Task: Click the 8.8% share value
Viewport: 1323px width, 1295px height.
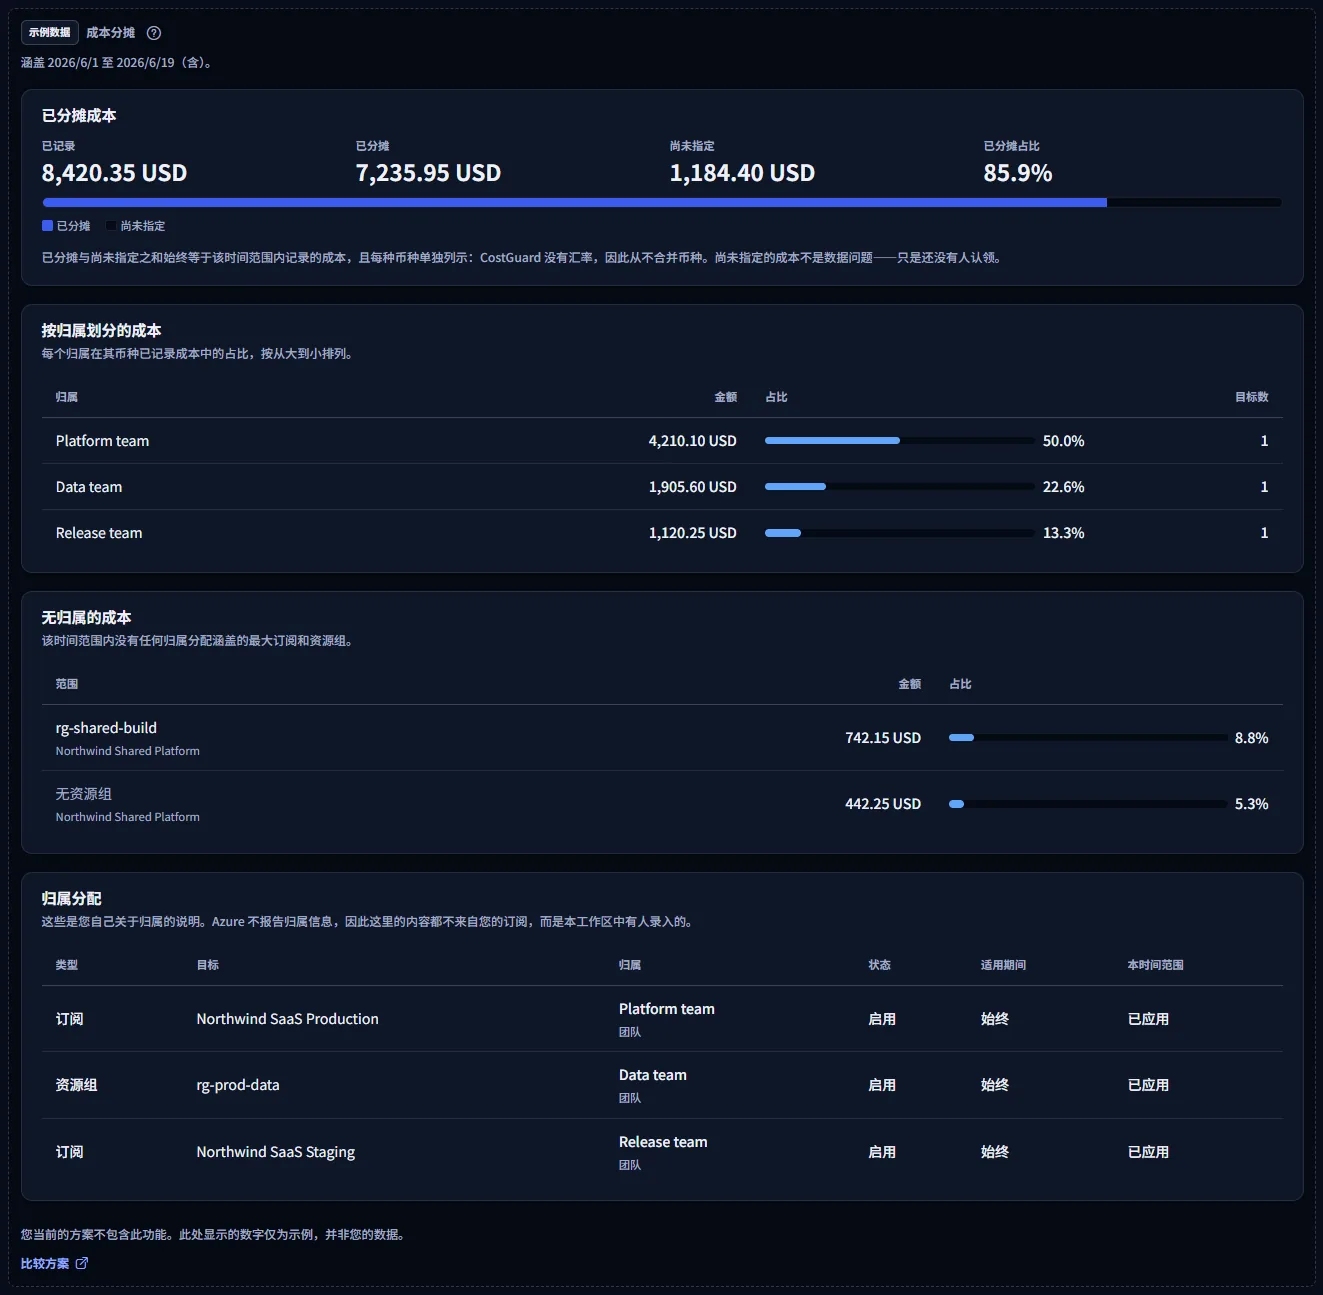Action: click(x=1252, y=738)
